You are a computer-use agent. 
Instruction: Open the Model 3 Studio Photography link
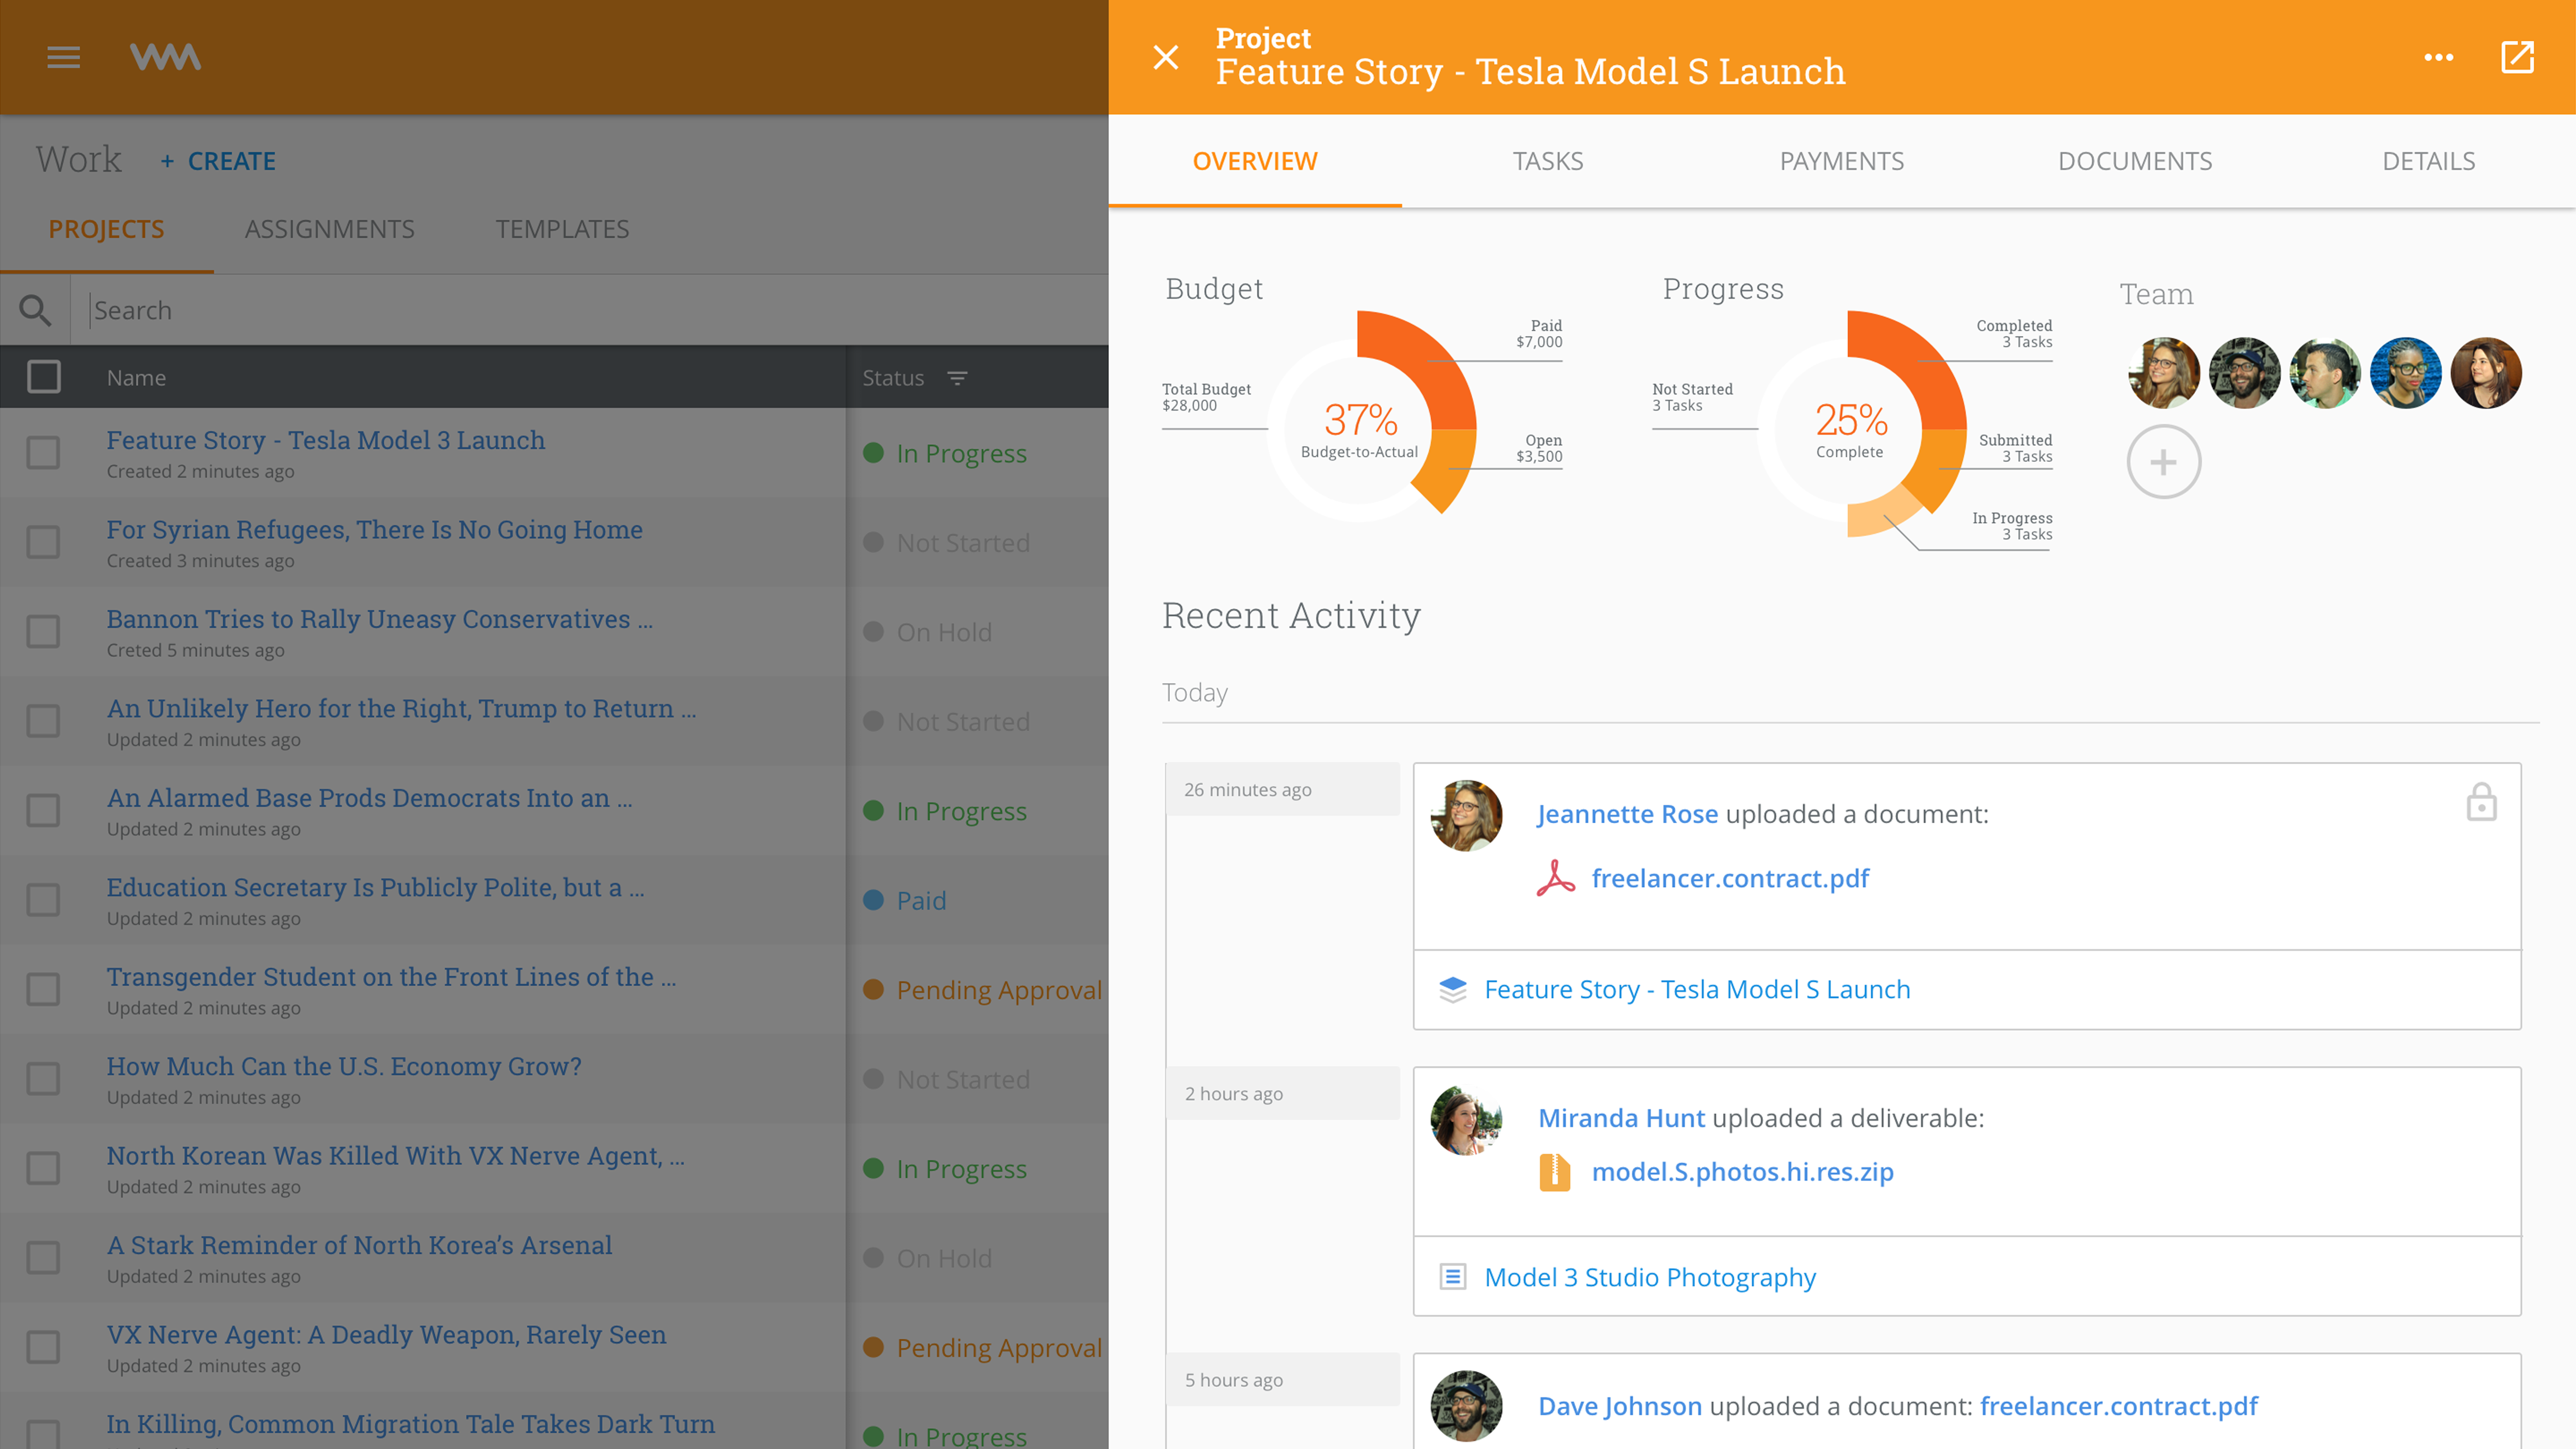click(x=1649, y=1277)
